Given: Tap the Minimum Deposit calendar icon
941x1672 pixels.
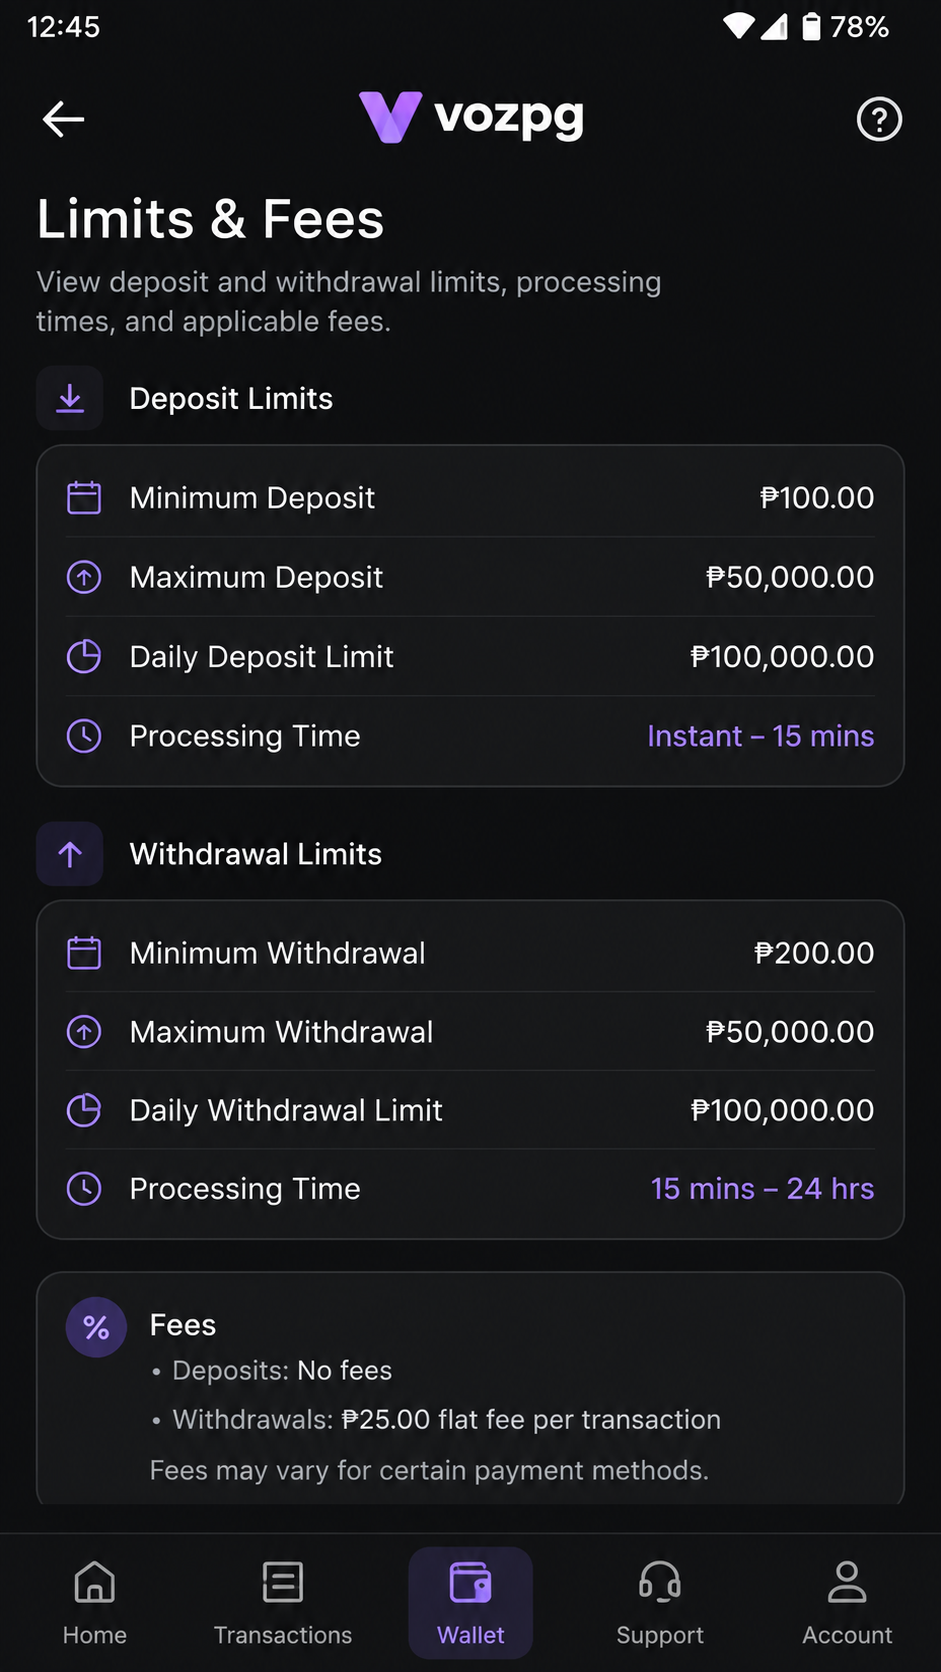Looking at the screenshot, I should point(84,497).
